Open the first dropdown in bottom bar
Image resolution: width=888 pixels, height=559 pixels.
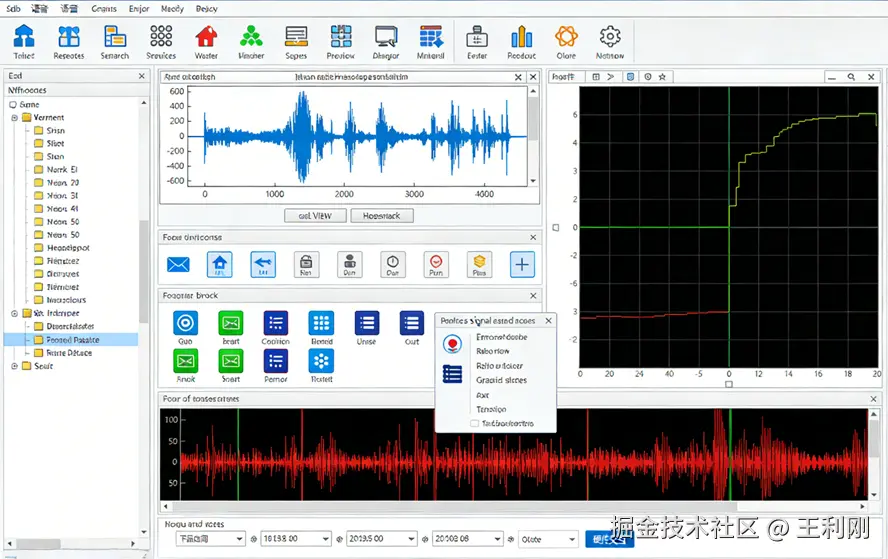click(x=210, y=539)
